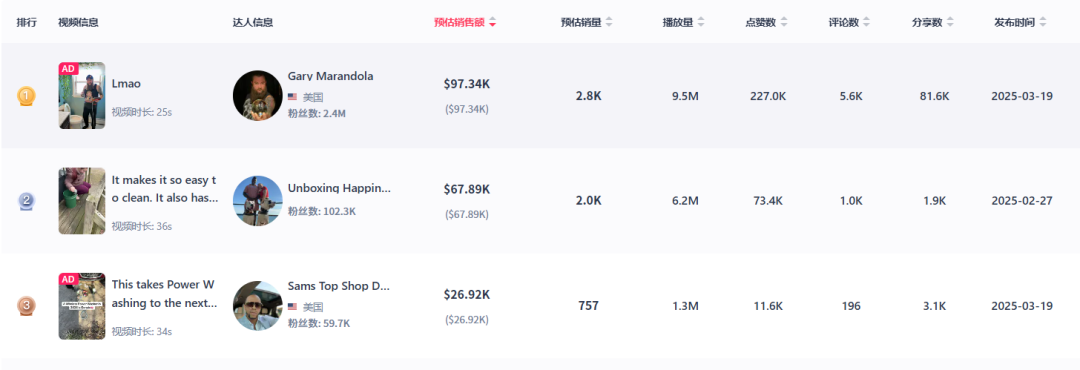
Task: Click the gold rank 1 medal icon
Action: (x=25, y=96)
